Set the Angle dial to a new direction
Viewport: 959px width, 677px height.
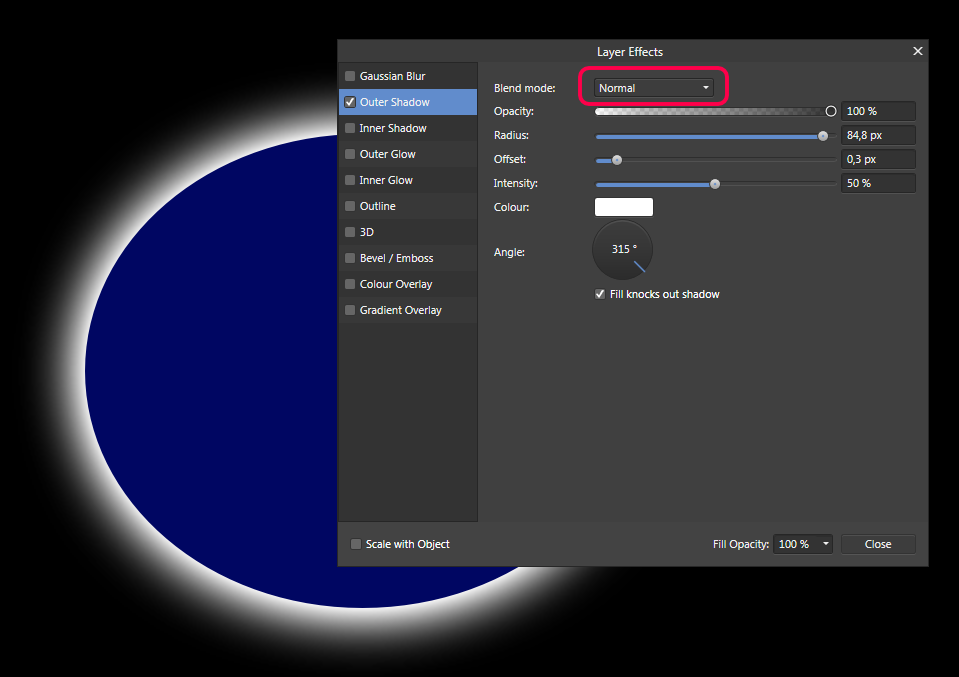click(622, 249)
